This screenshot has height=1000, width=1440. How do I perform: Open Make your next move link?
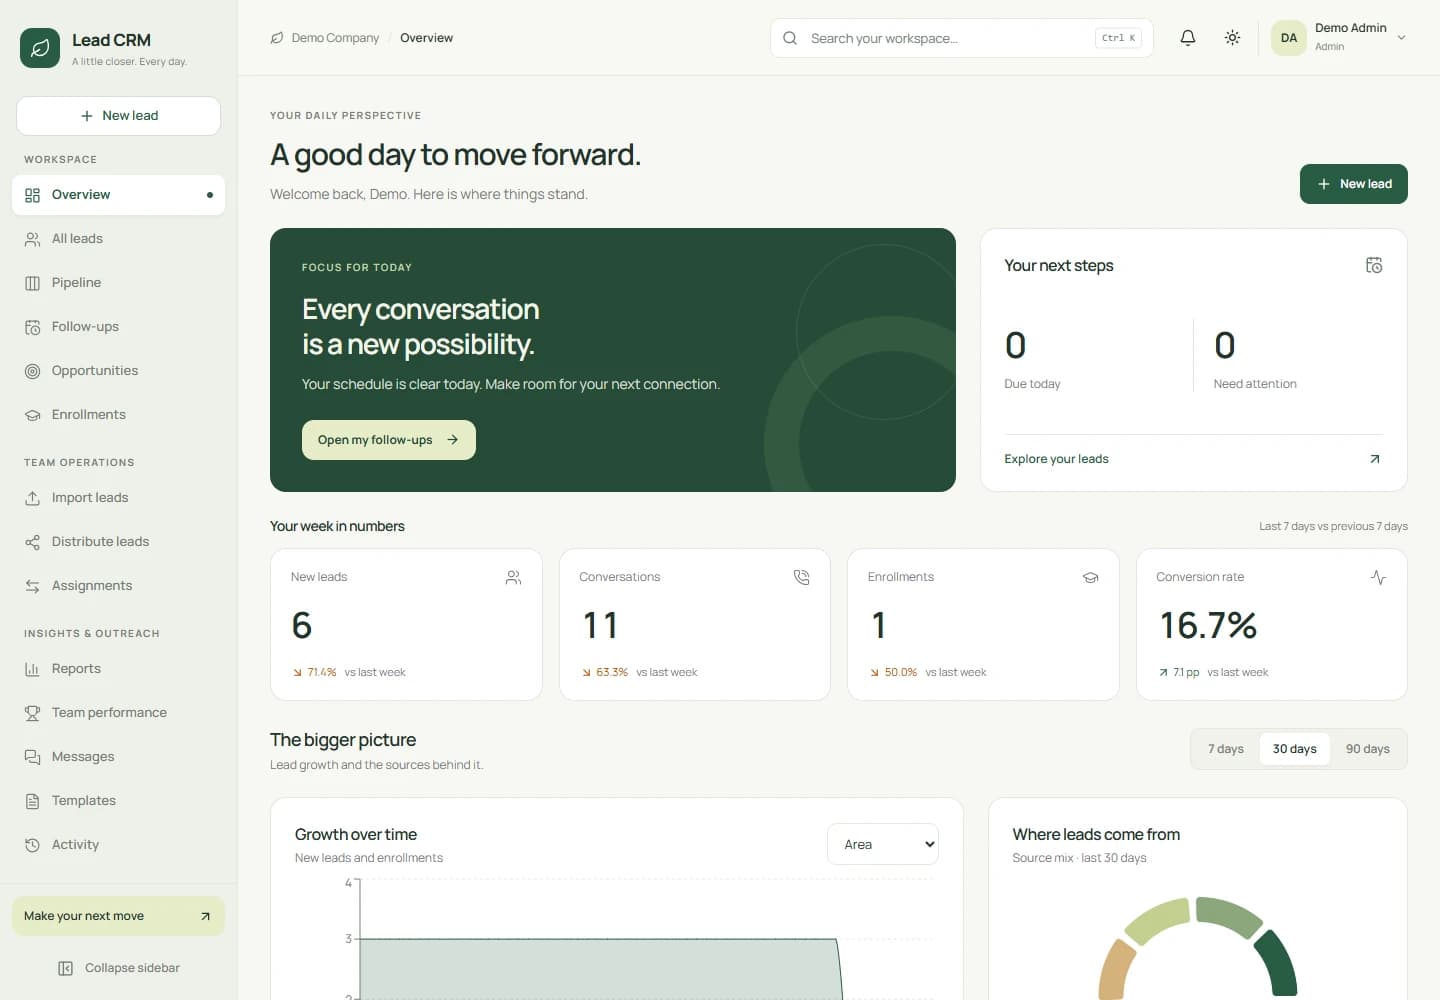[118, 916]
